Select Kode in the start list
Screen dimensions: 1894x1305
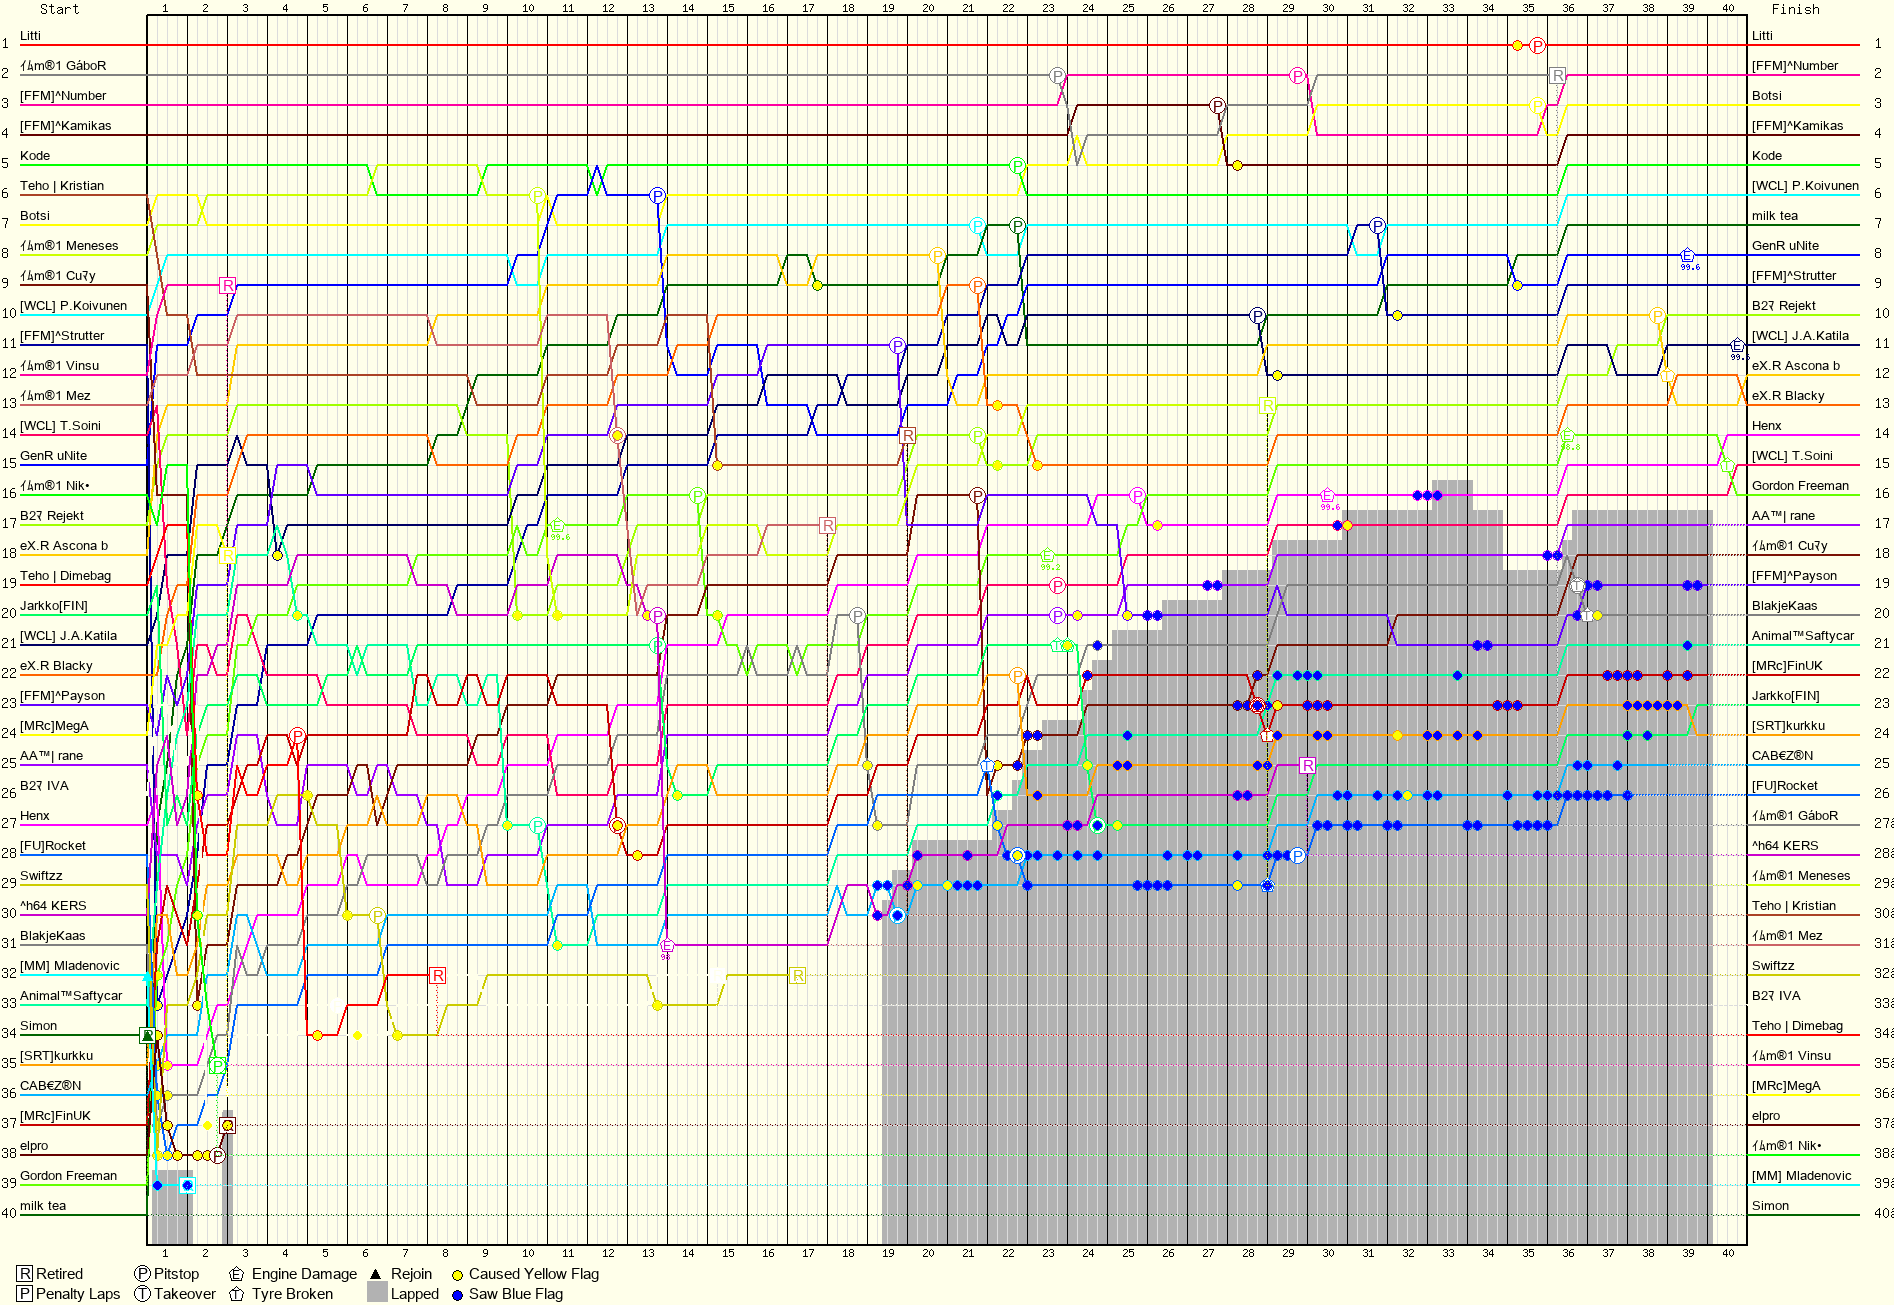35,156
